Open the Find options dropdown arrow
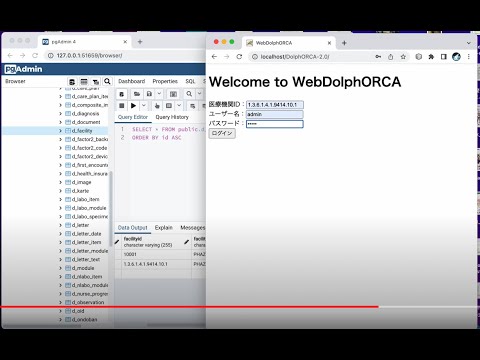 (x=199, y=94)
